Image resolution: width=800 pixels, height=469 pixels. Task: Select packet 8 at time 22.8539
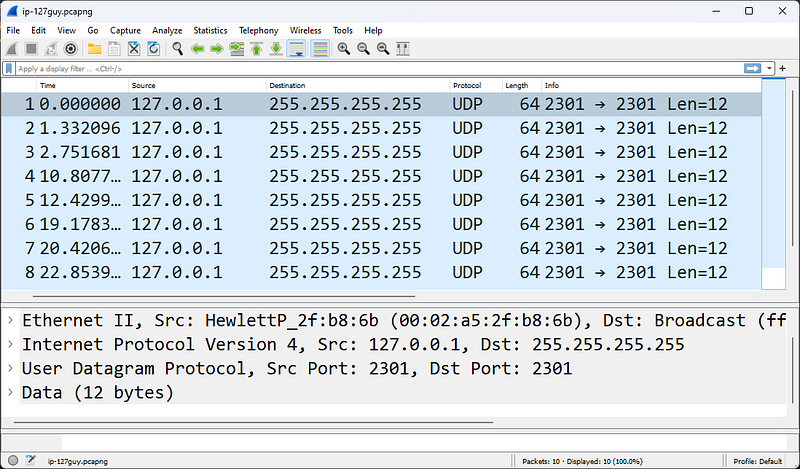click(x=381, y=272)
